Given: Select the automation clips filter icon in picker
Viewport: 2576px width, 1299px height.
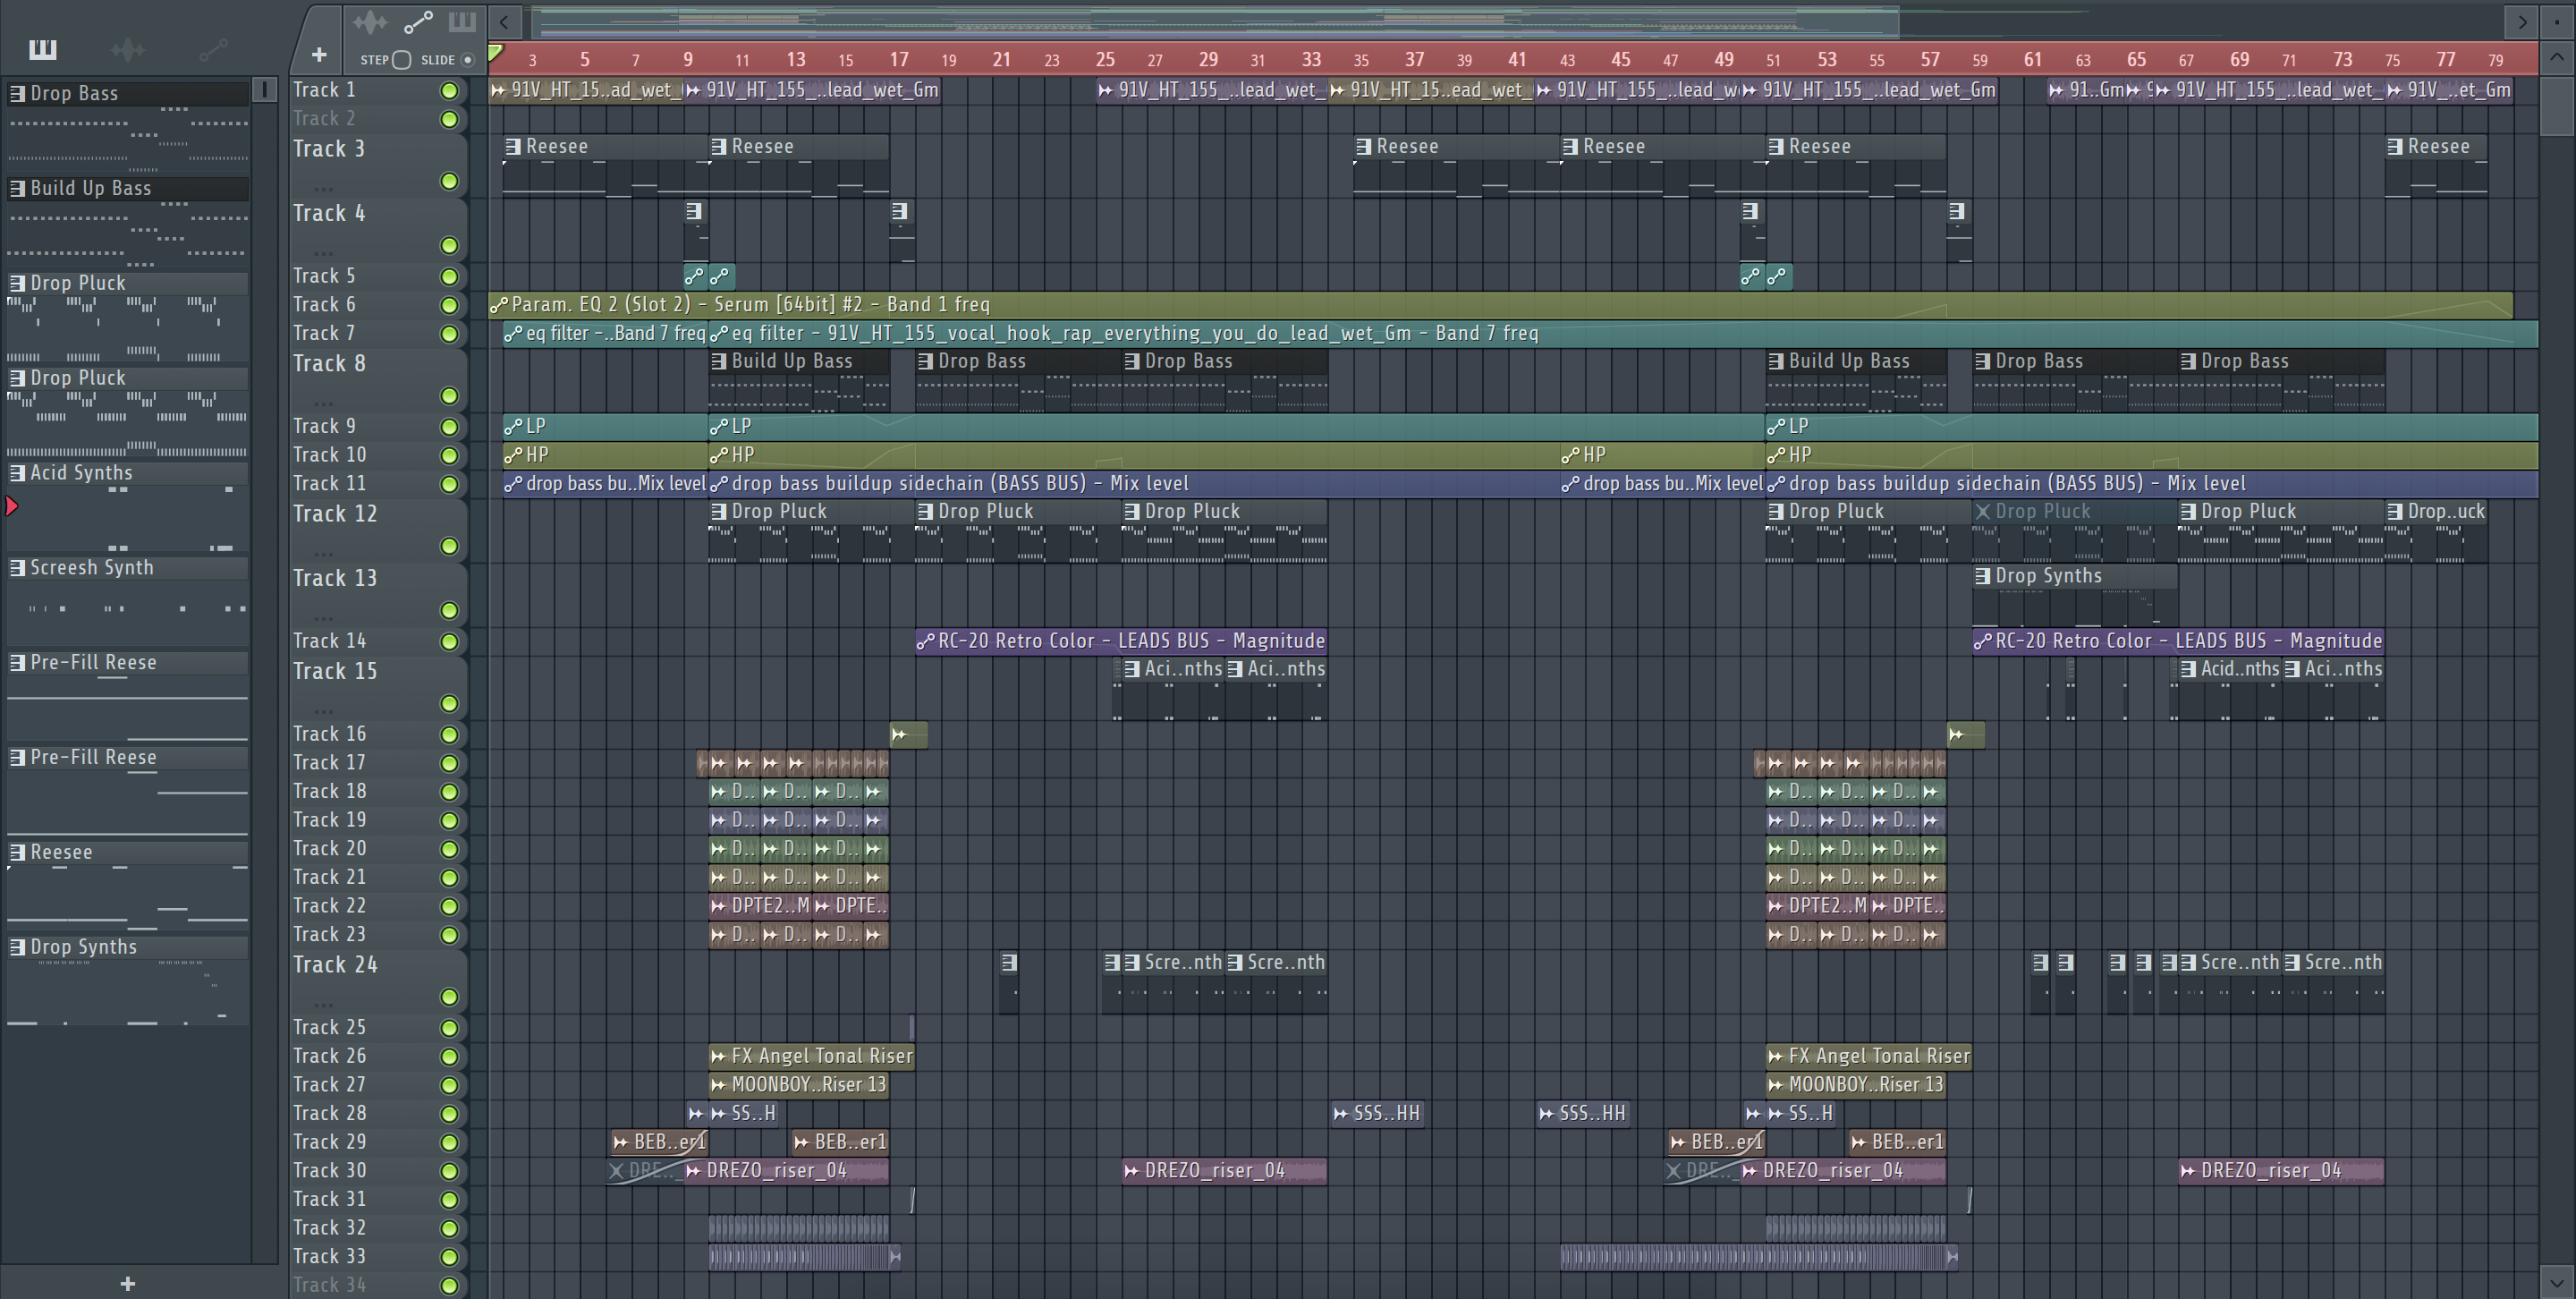Looking at the screenshot, I should point(213,49).
